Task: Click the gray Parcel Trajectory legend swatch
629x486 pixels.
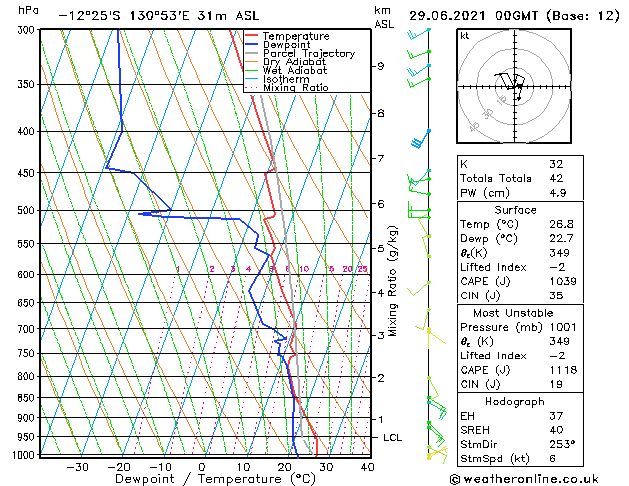Action: [251, 53]
